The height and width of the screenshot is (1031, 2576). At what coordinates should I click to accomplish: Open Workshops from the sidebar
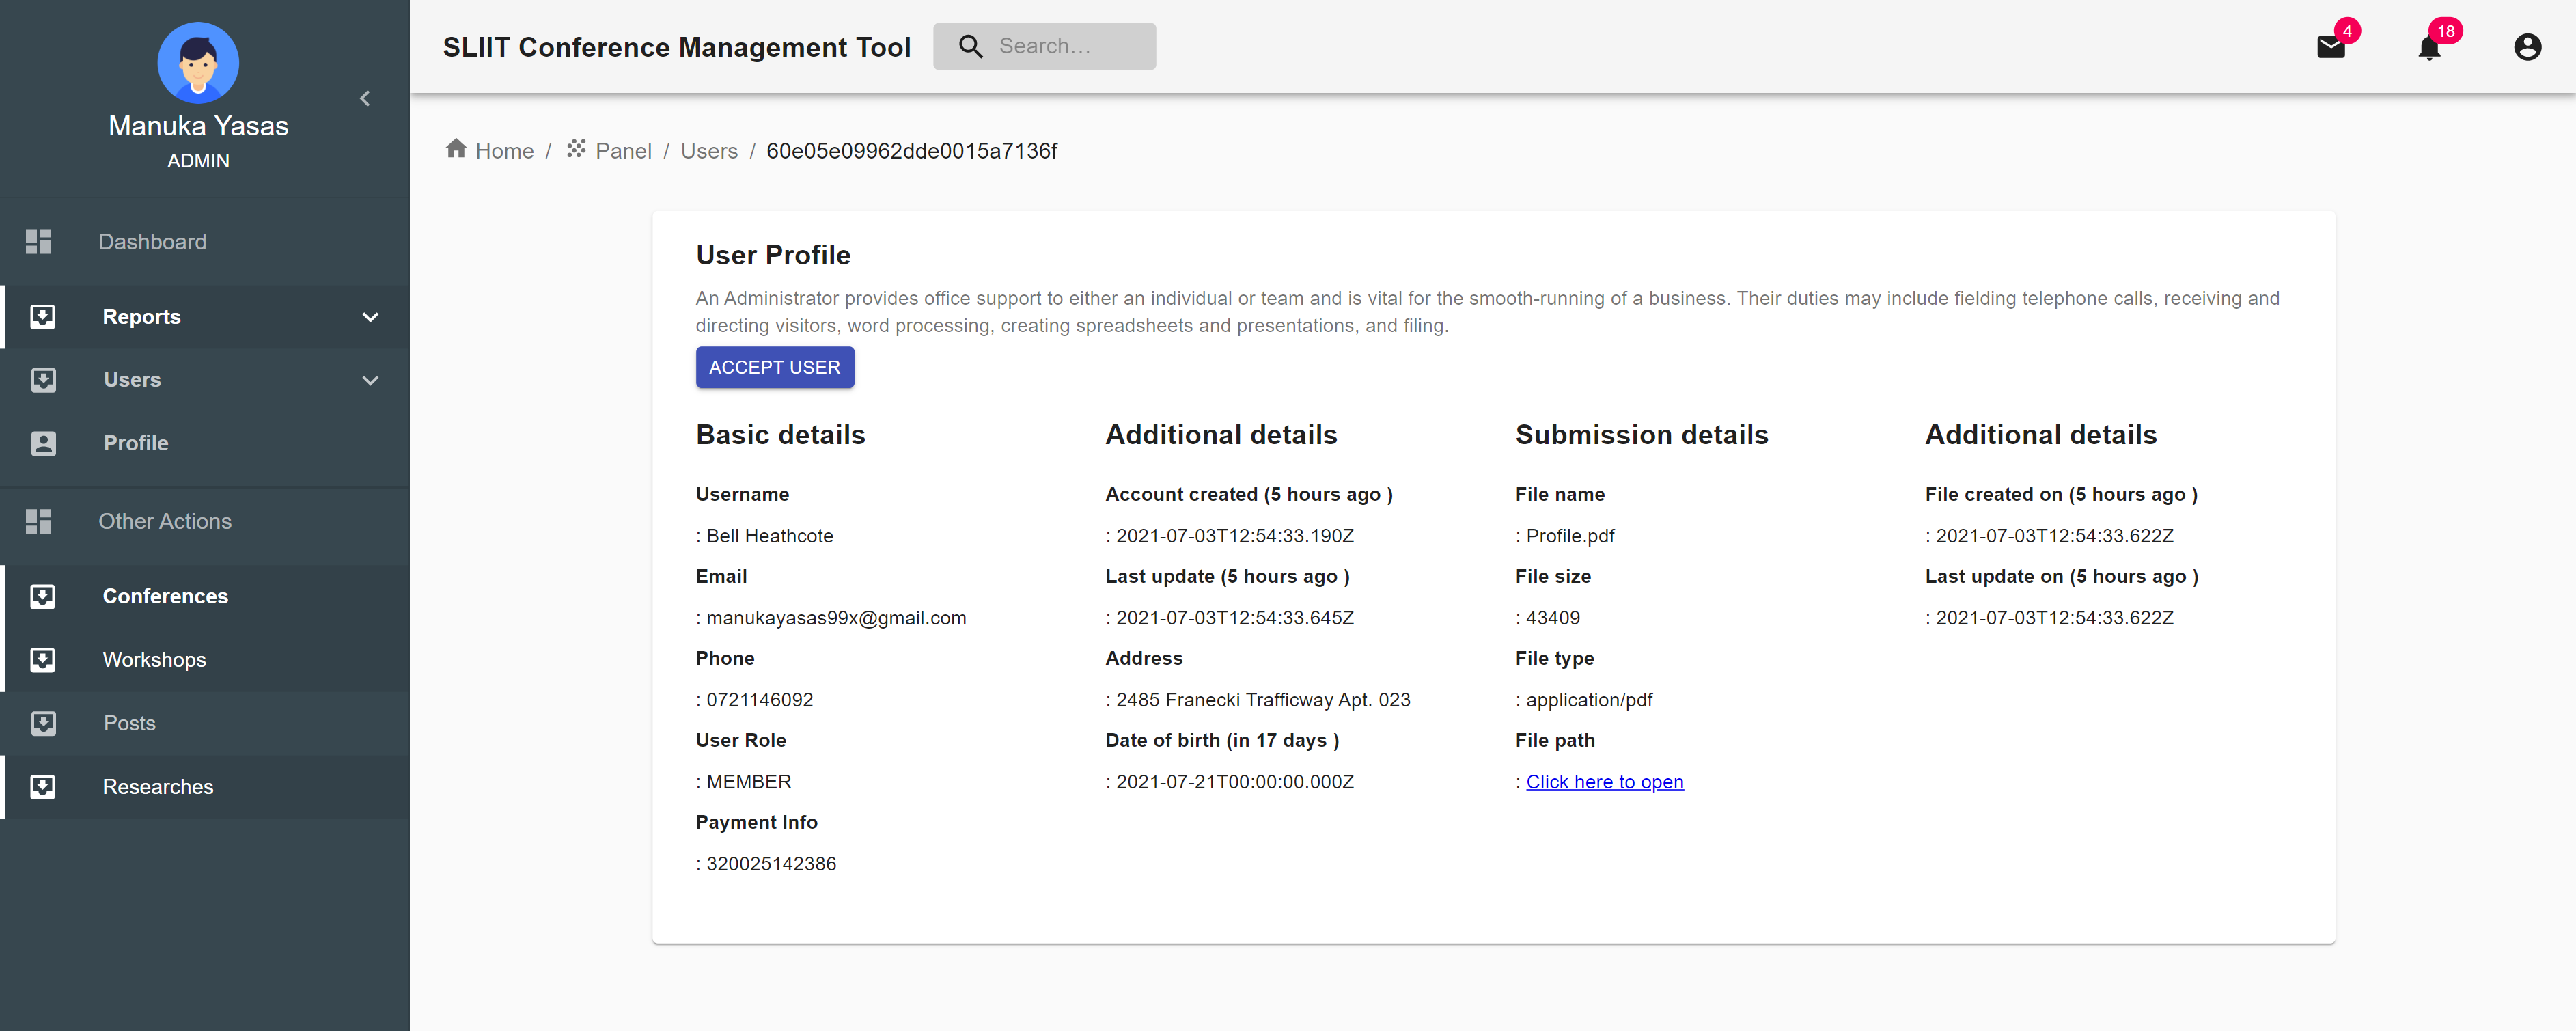pyautogui.click(x=154, y=660)
